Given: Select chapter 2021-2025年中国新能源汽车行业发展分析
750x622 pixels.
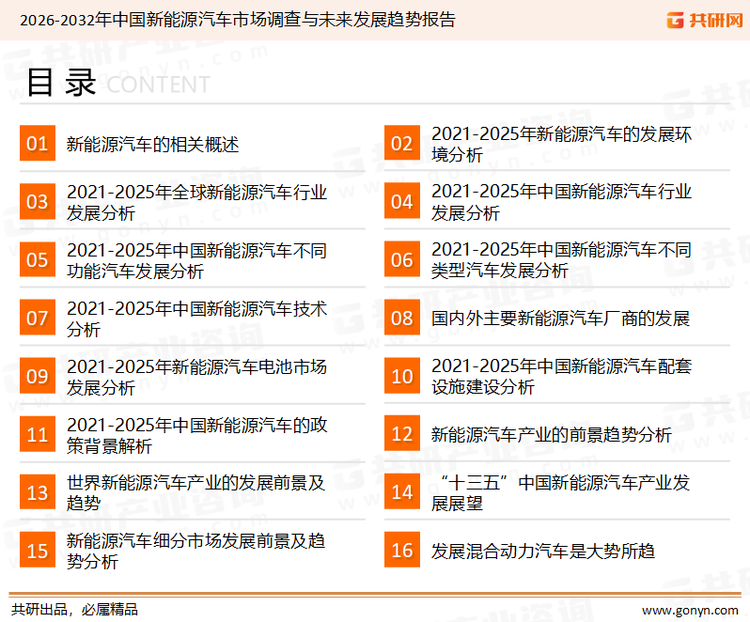Looking at the screenshot, I should [561, 202].
